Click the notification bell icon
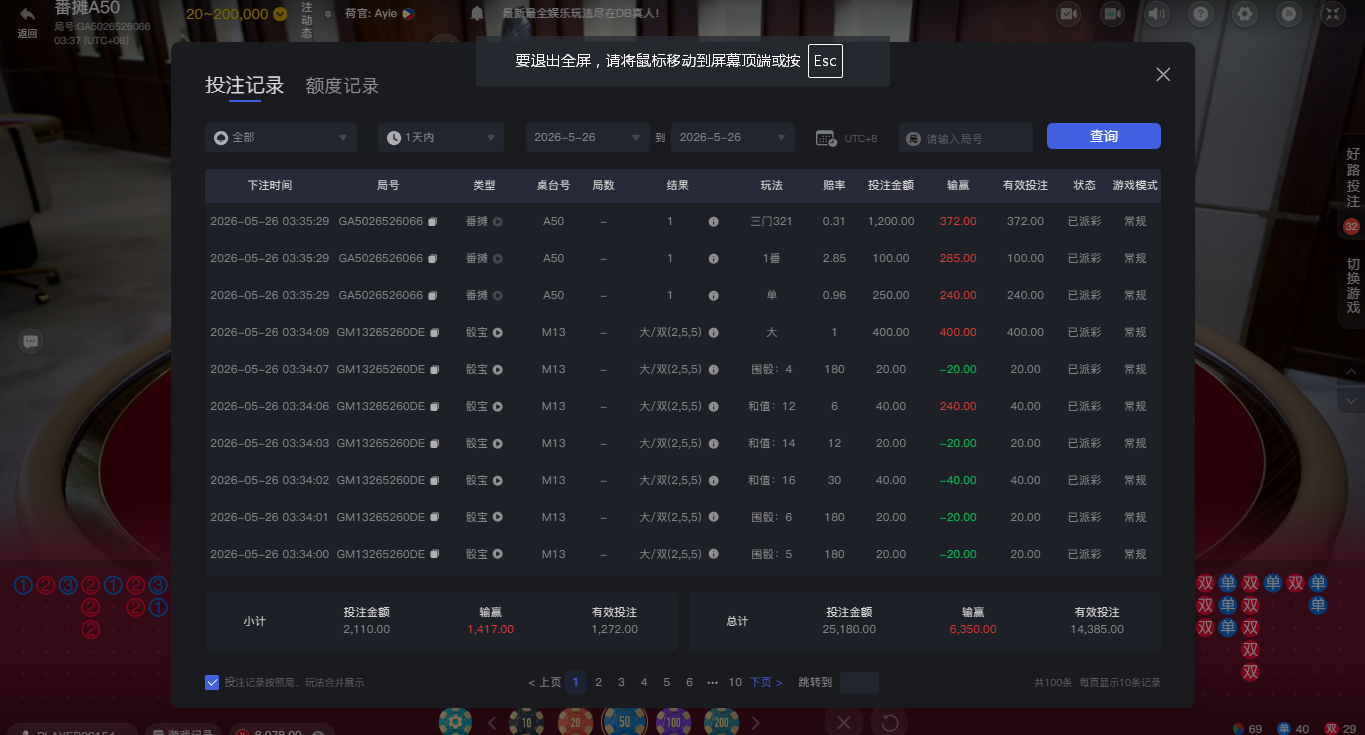 click(477, 13)
